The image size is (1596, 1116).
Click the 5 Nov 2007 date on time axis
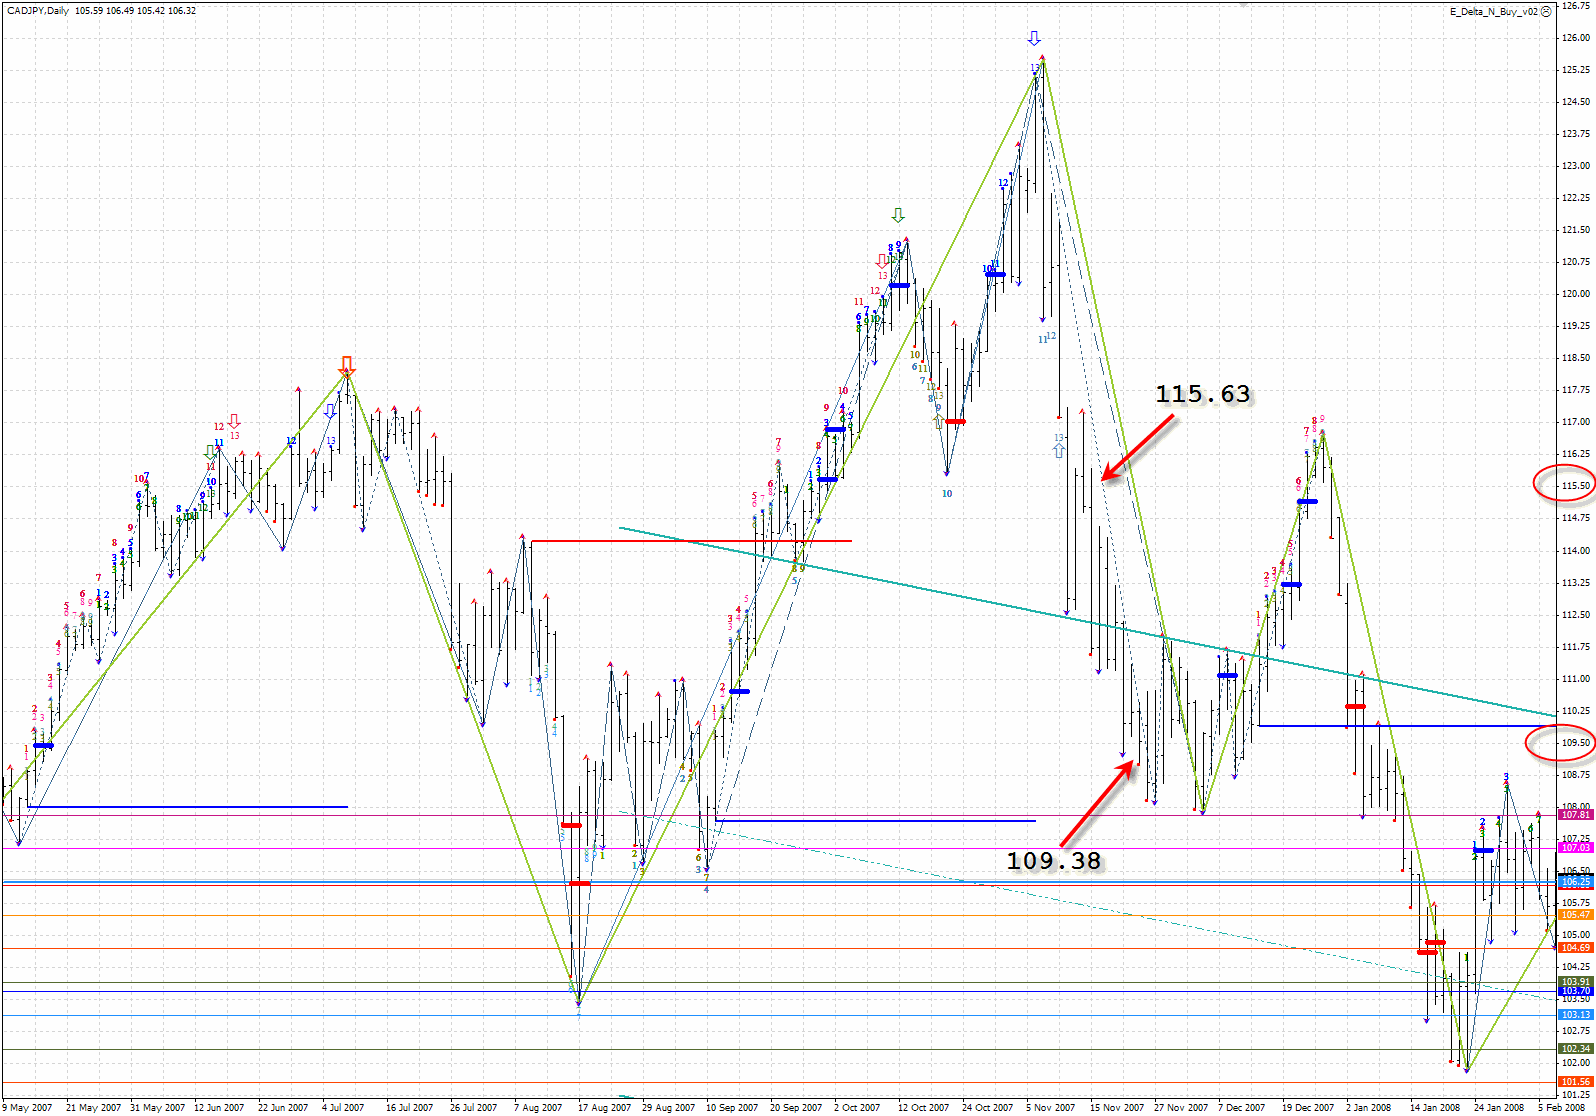tap(1051, 1107)
